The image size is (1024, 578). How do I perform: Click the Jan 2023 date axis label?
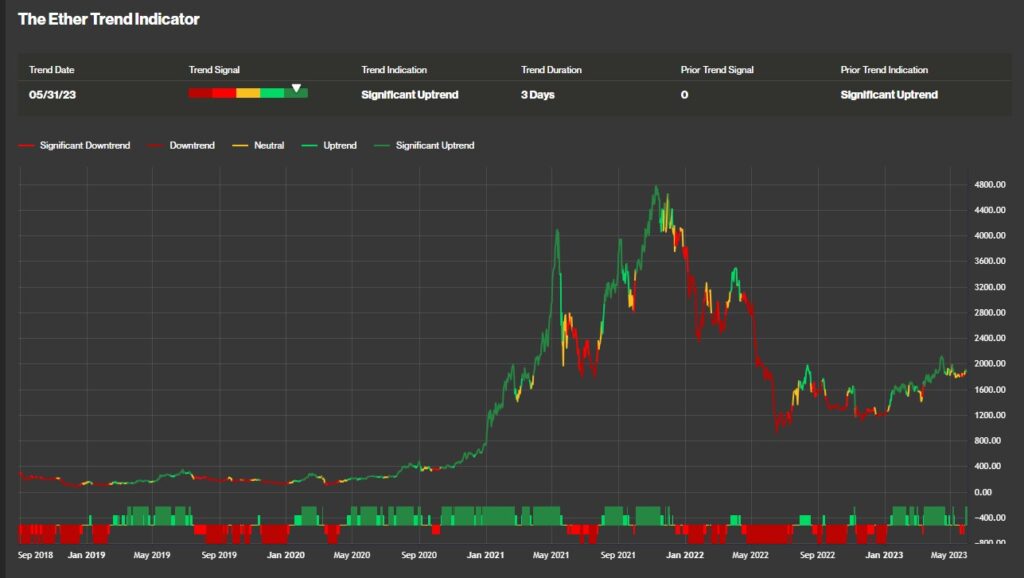tap(884, 555)
